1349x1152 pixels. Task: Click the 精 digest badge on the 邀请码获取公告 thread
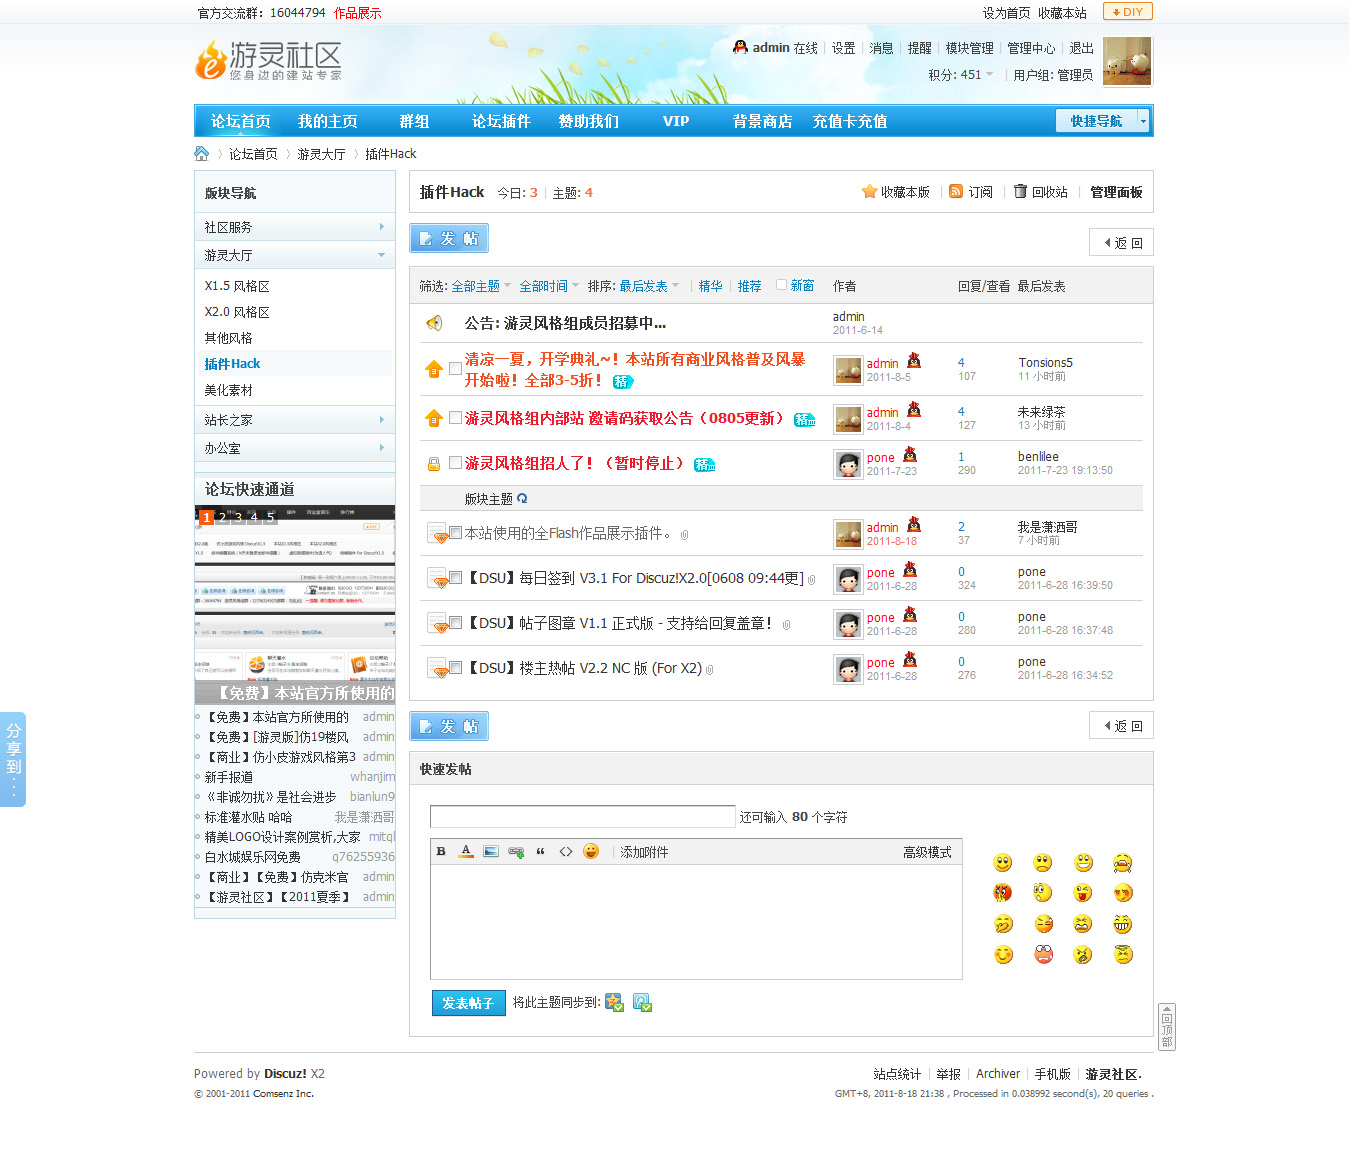click(x=804, y=419)
